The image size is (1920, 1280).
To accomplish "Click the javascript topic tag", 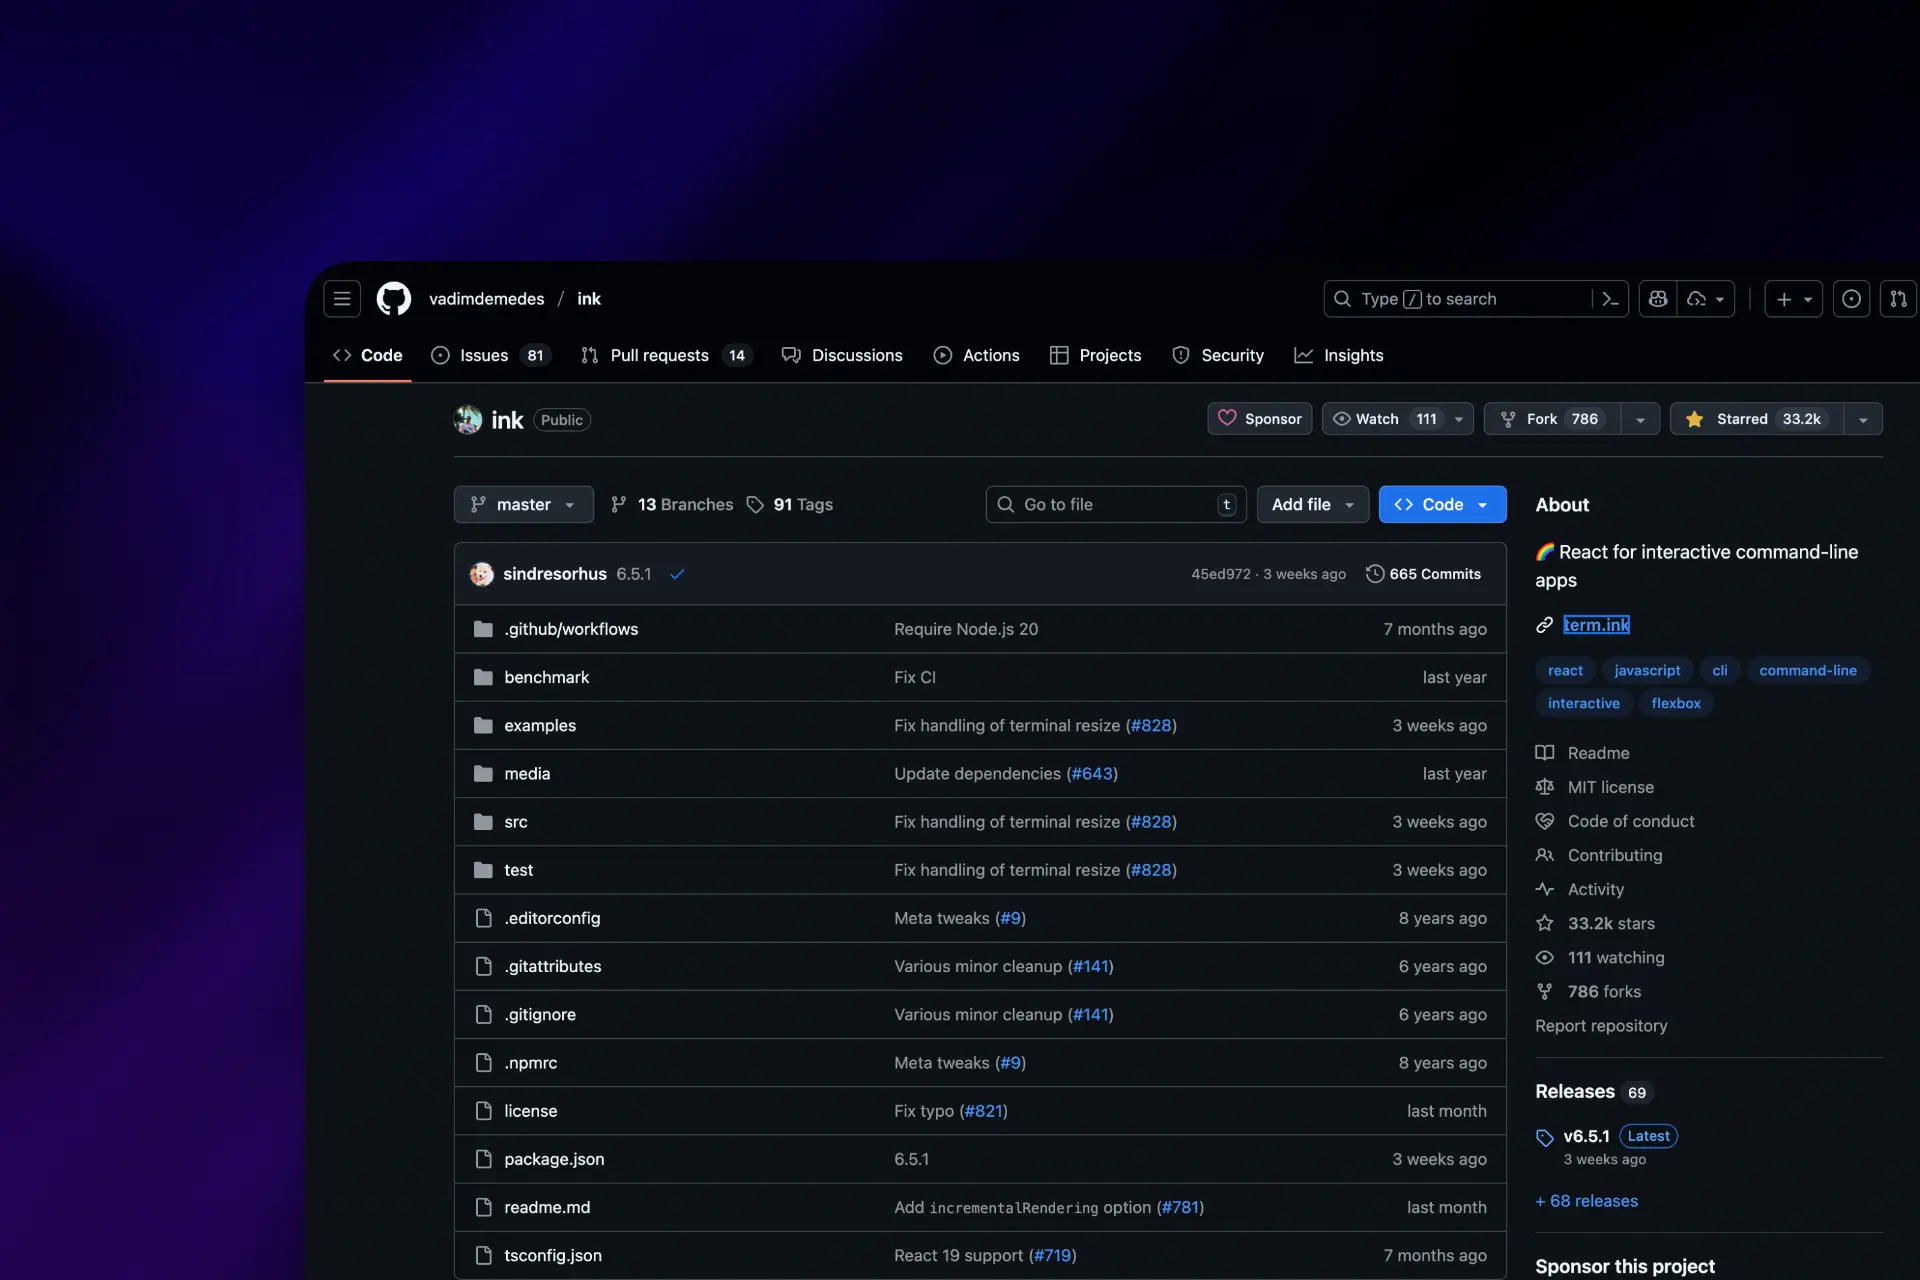I will 1647,671.
